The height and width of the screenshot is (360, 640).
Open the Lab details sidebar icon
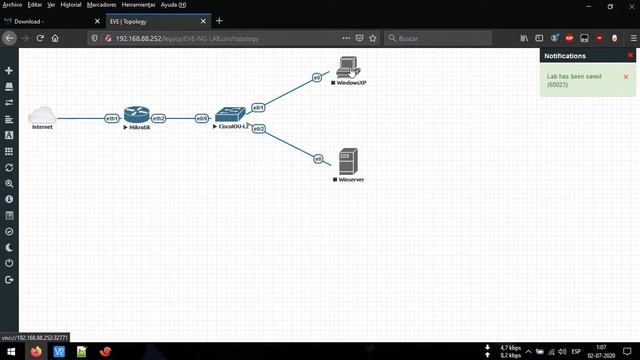[x=9, y=216]
